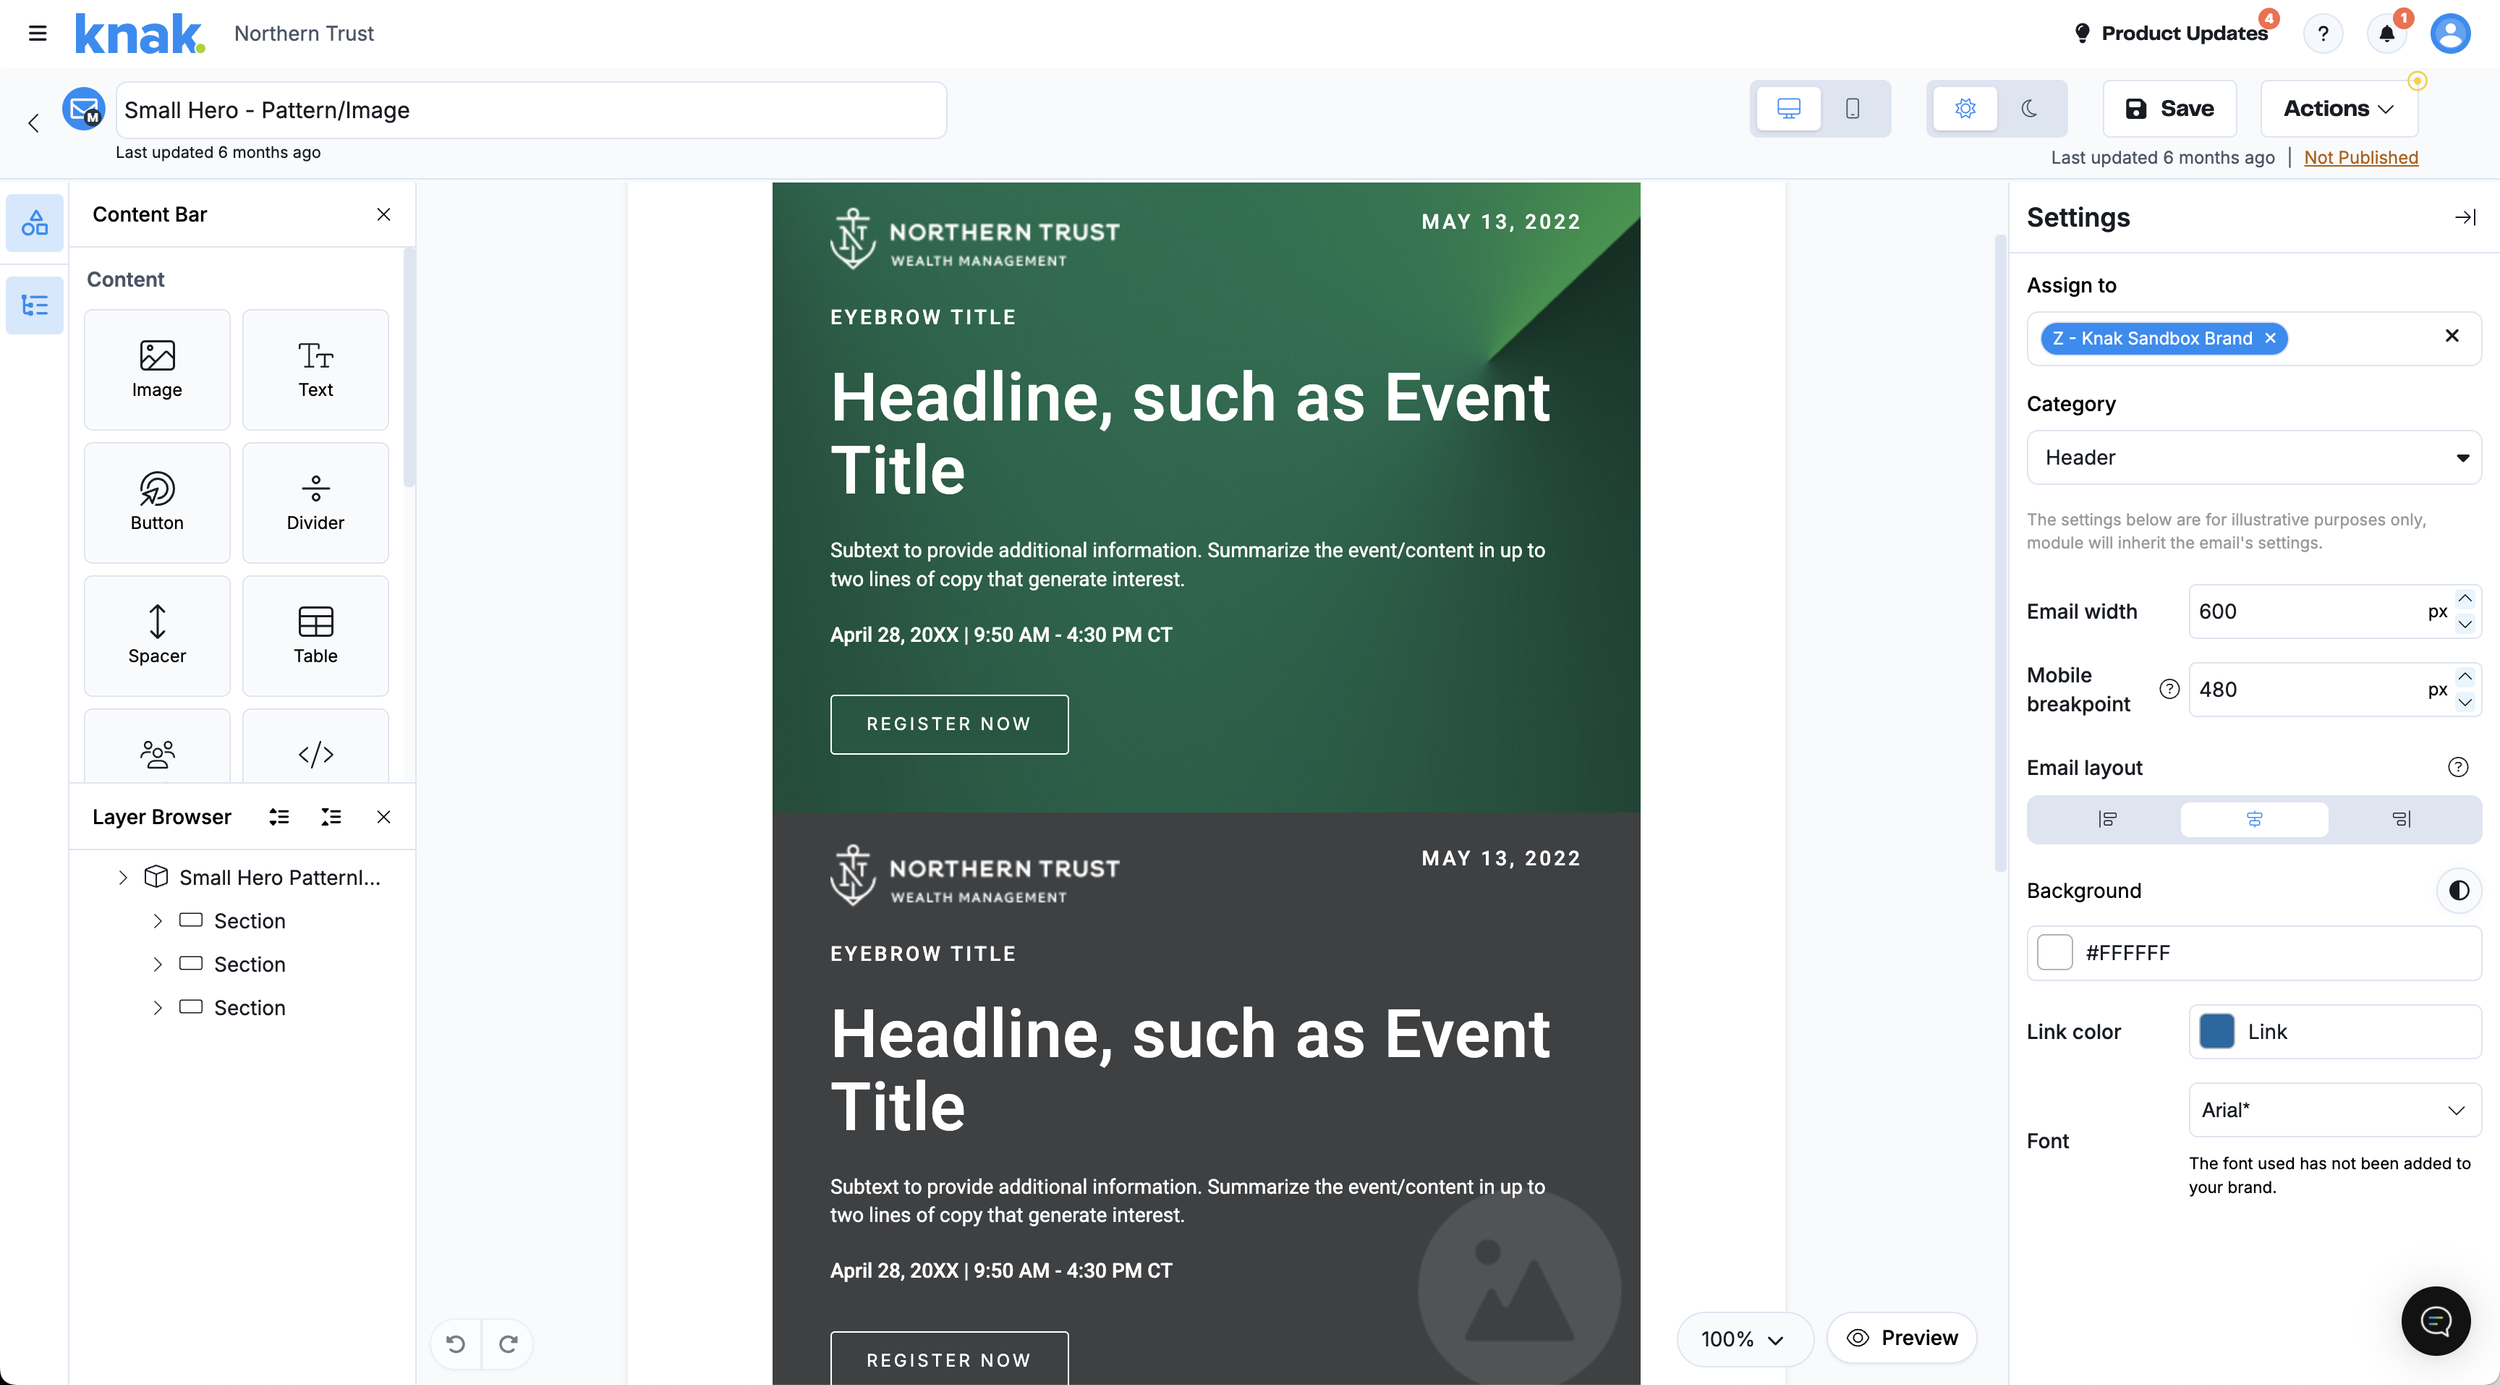Expand the first Section layer
Screen dimensions: 2500x1385
click(157, 920)
